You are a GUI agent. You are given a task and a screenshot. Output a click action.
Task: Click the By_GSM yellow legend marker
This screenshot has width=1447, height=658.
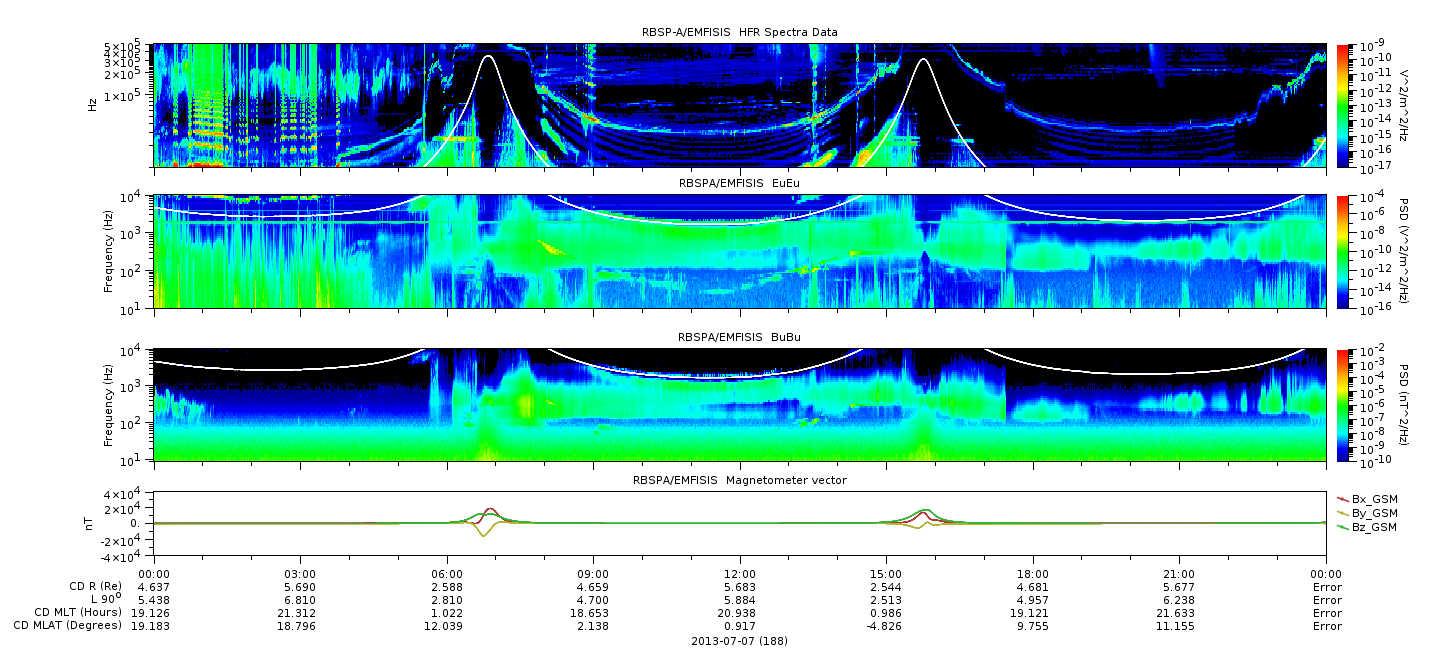pyautogui.click(x=1344, y=512)
